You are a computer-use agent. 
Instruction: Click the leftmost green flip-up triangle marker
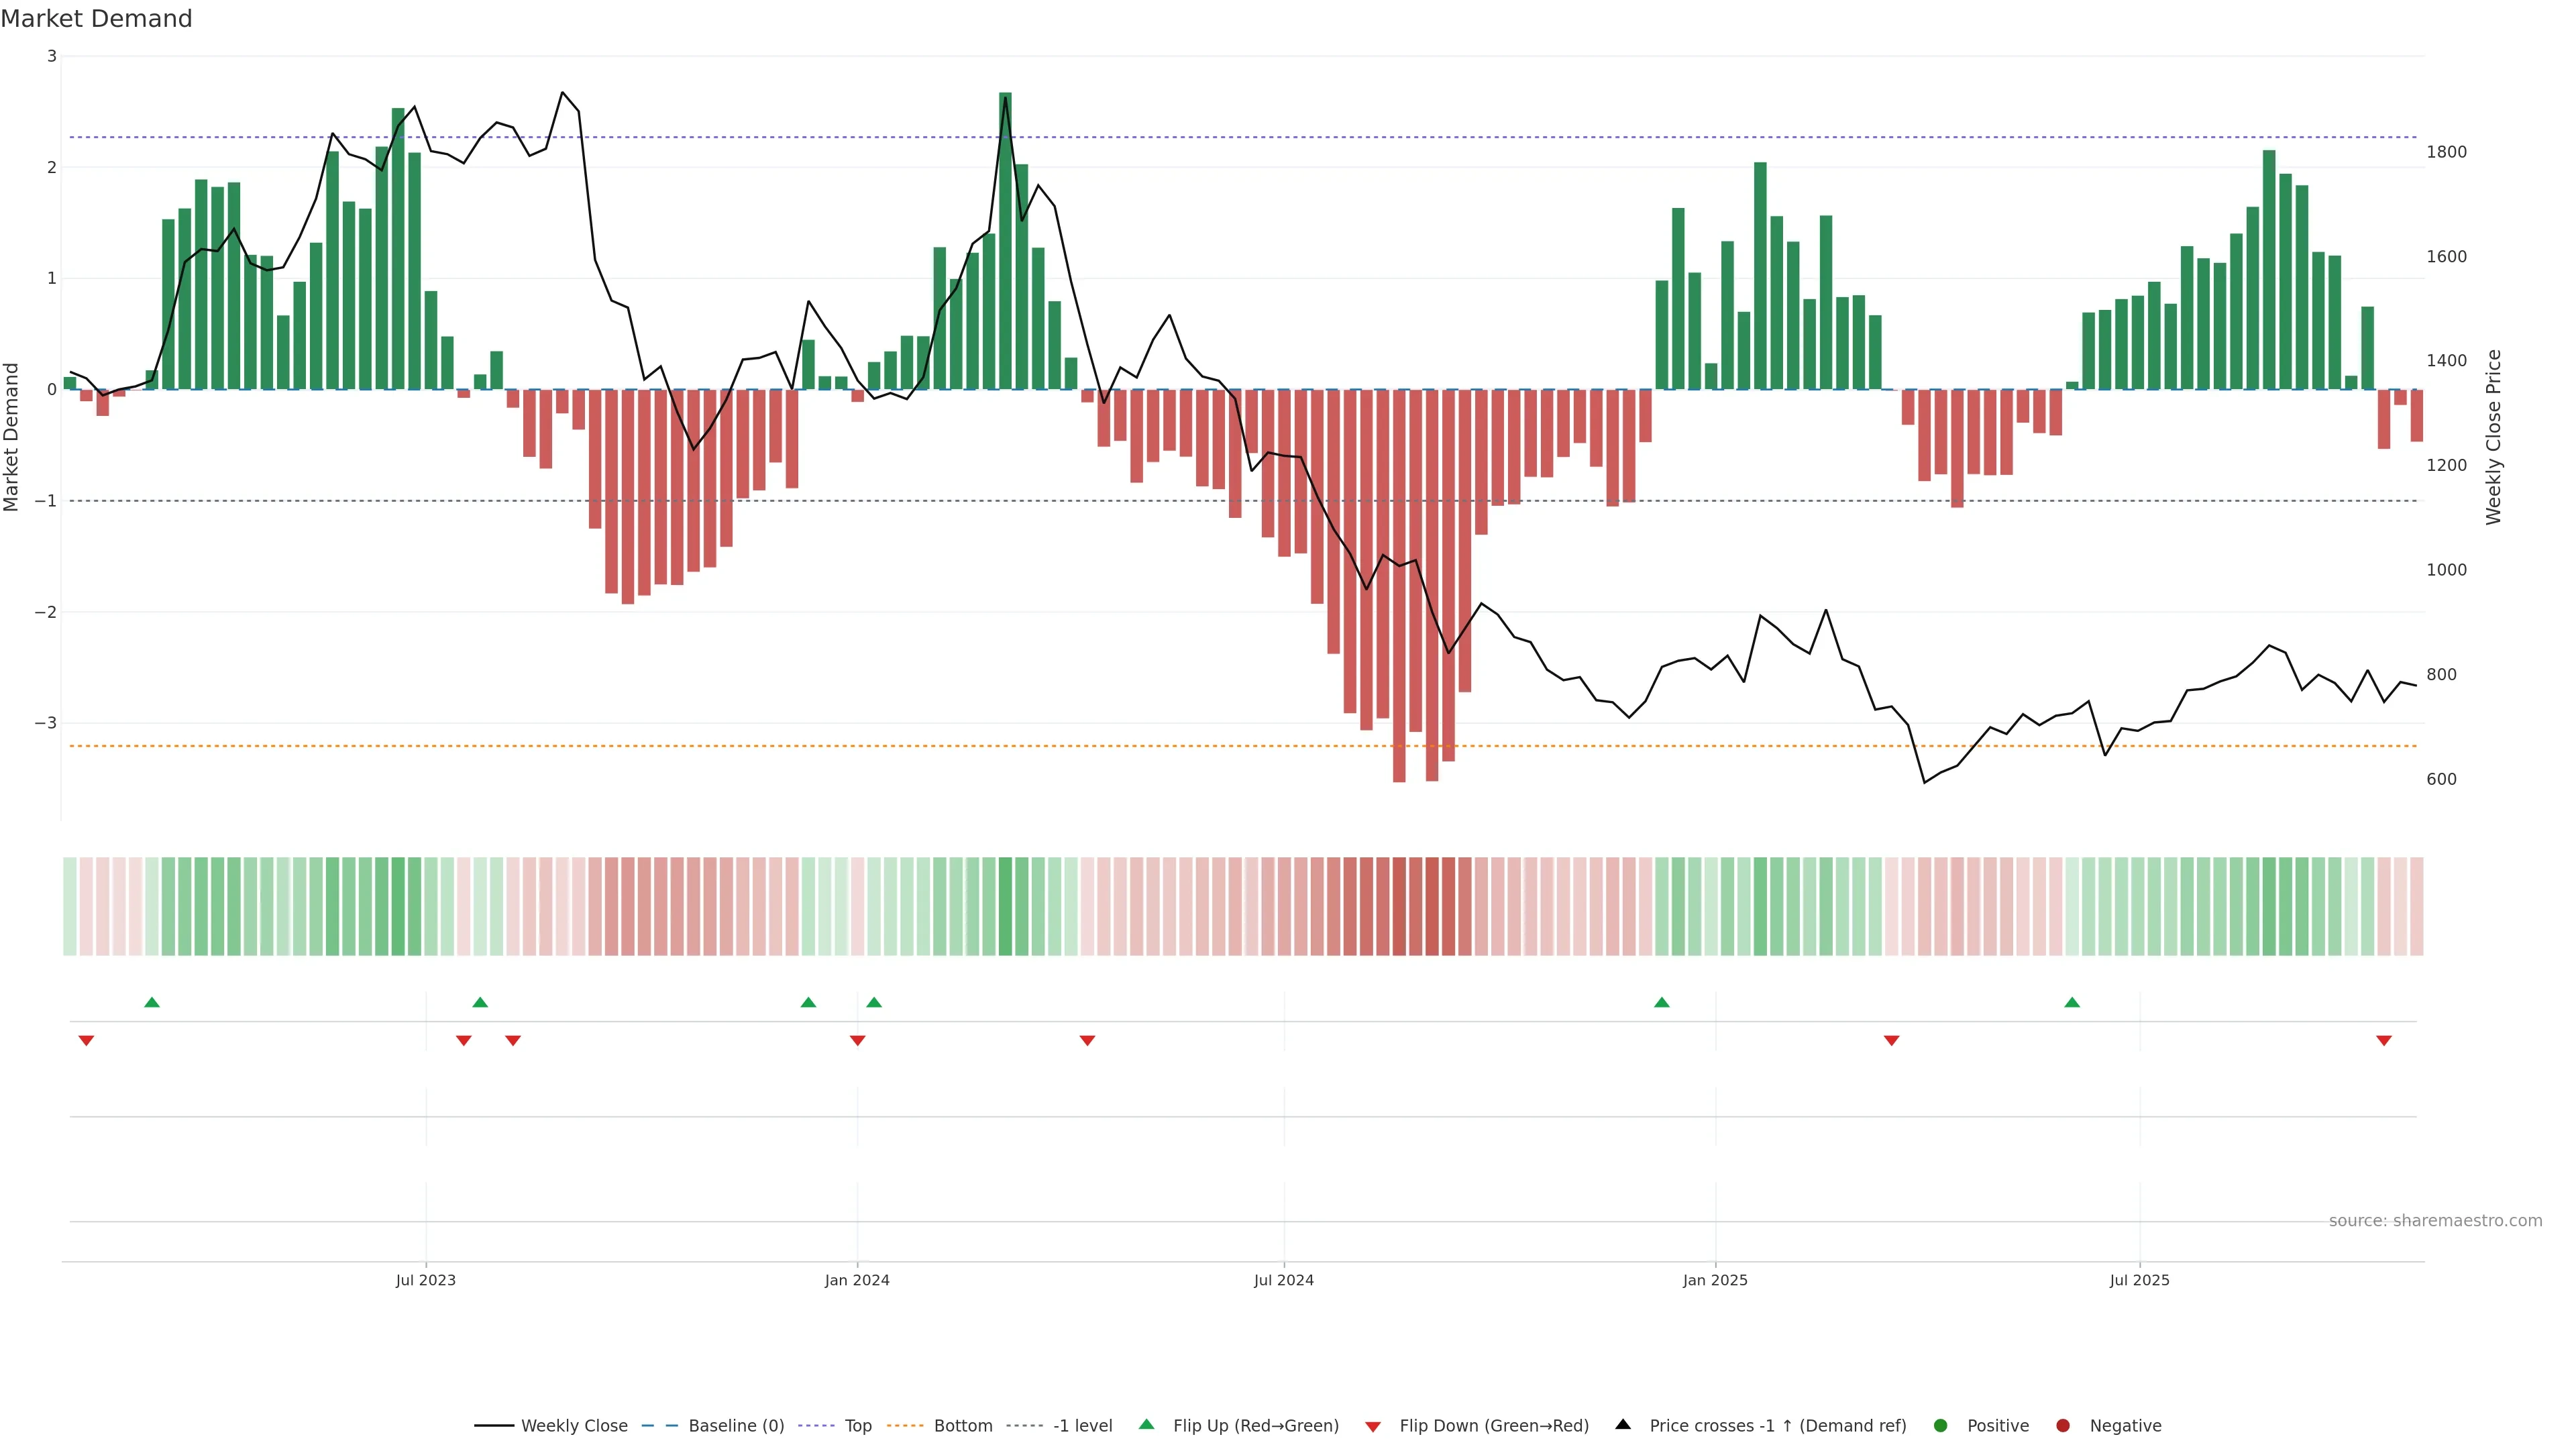pyautogui.click(x=152, y=1002)
